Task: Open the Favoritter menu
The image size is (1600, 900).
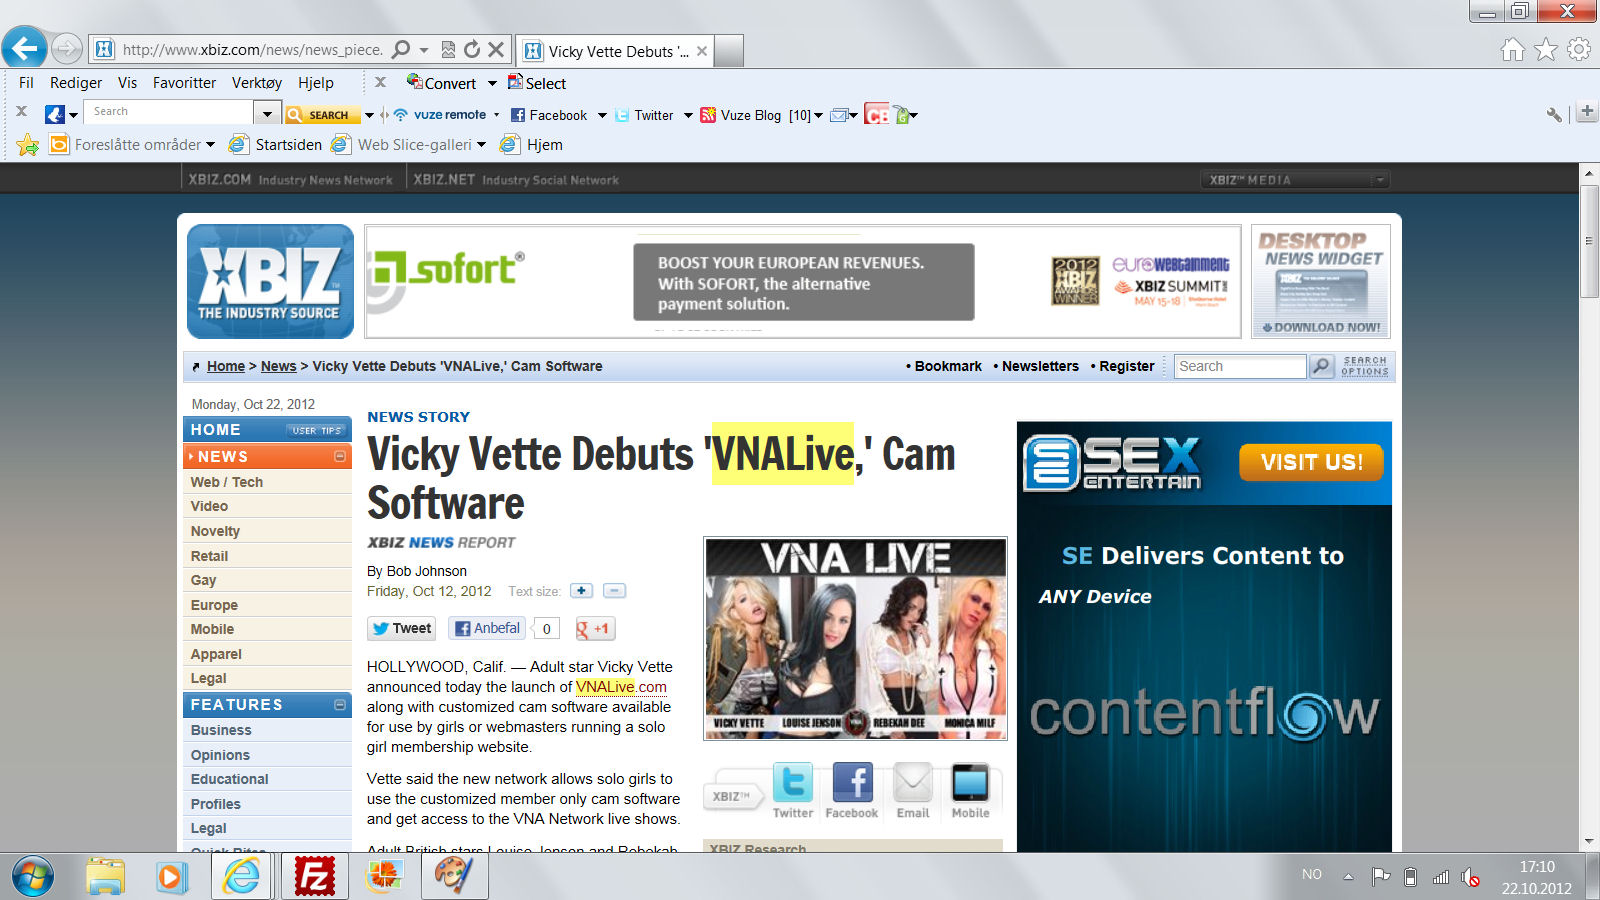Action: pyautogui.click(x=184, y=83)
